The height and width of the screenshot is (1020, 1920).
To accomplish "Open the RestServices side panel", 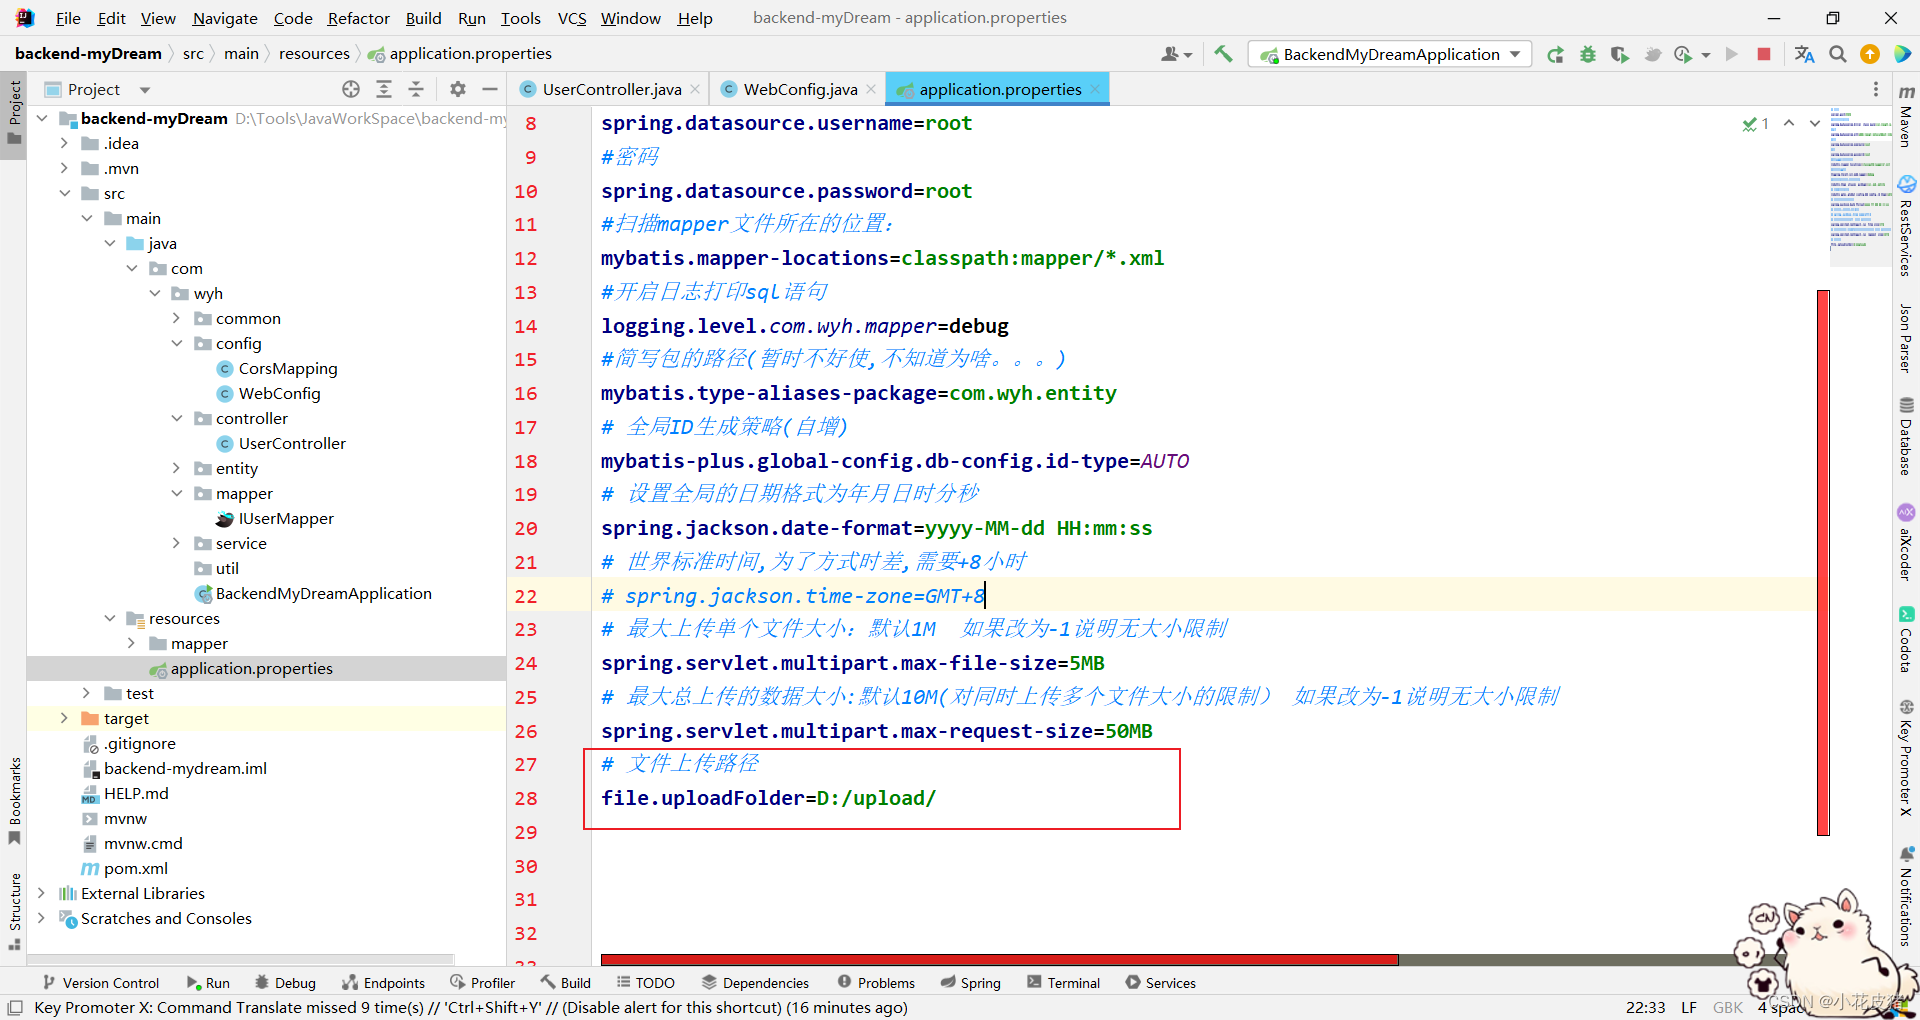I will click(1906, 226).
